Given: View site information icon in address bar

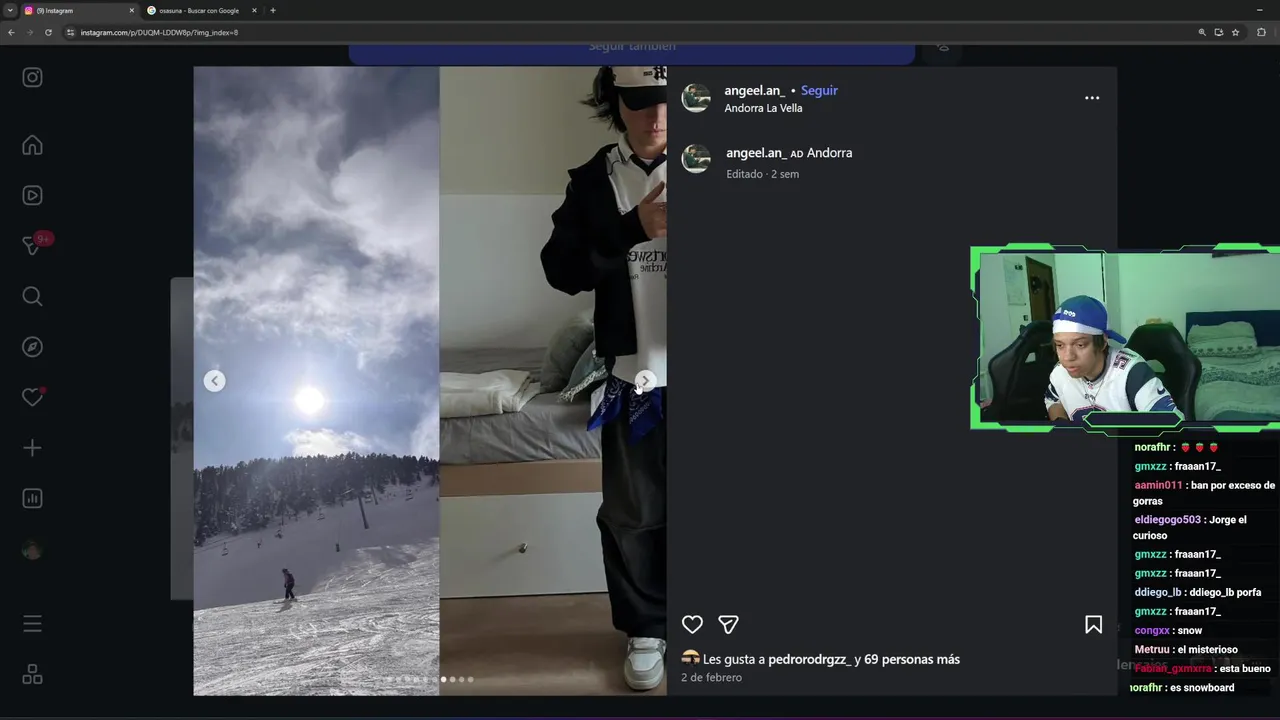Looking at the screenshot, I should [x=70, y=32].
